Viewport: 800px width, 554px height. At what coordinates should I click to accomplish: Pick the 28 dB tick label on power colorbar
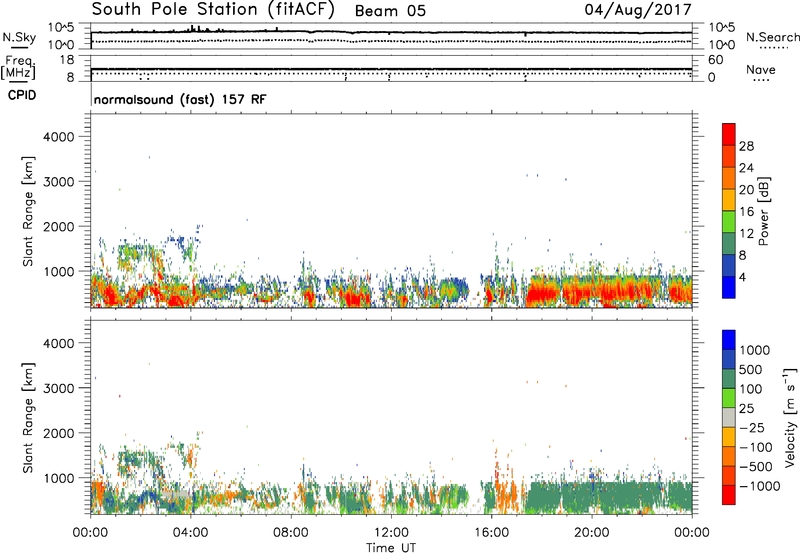[x=746, y=146]
